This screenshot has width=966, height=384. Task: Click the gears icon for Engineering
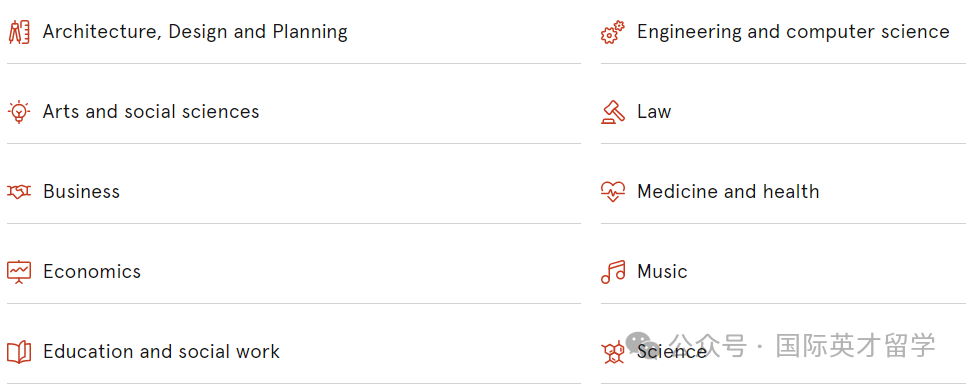pyautogui.click(x=613, y=32)
